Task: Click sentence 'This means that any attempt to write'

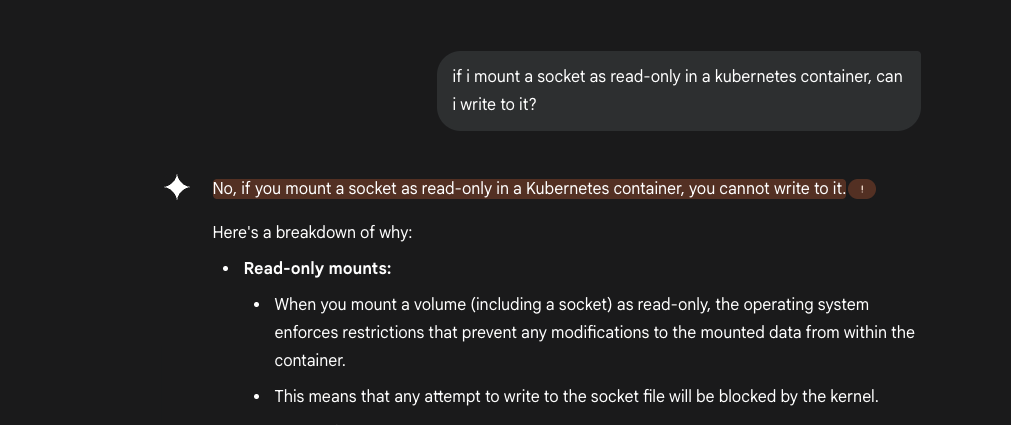Action: coord(576,396)
